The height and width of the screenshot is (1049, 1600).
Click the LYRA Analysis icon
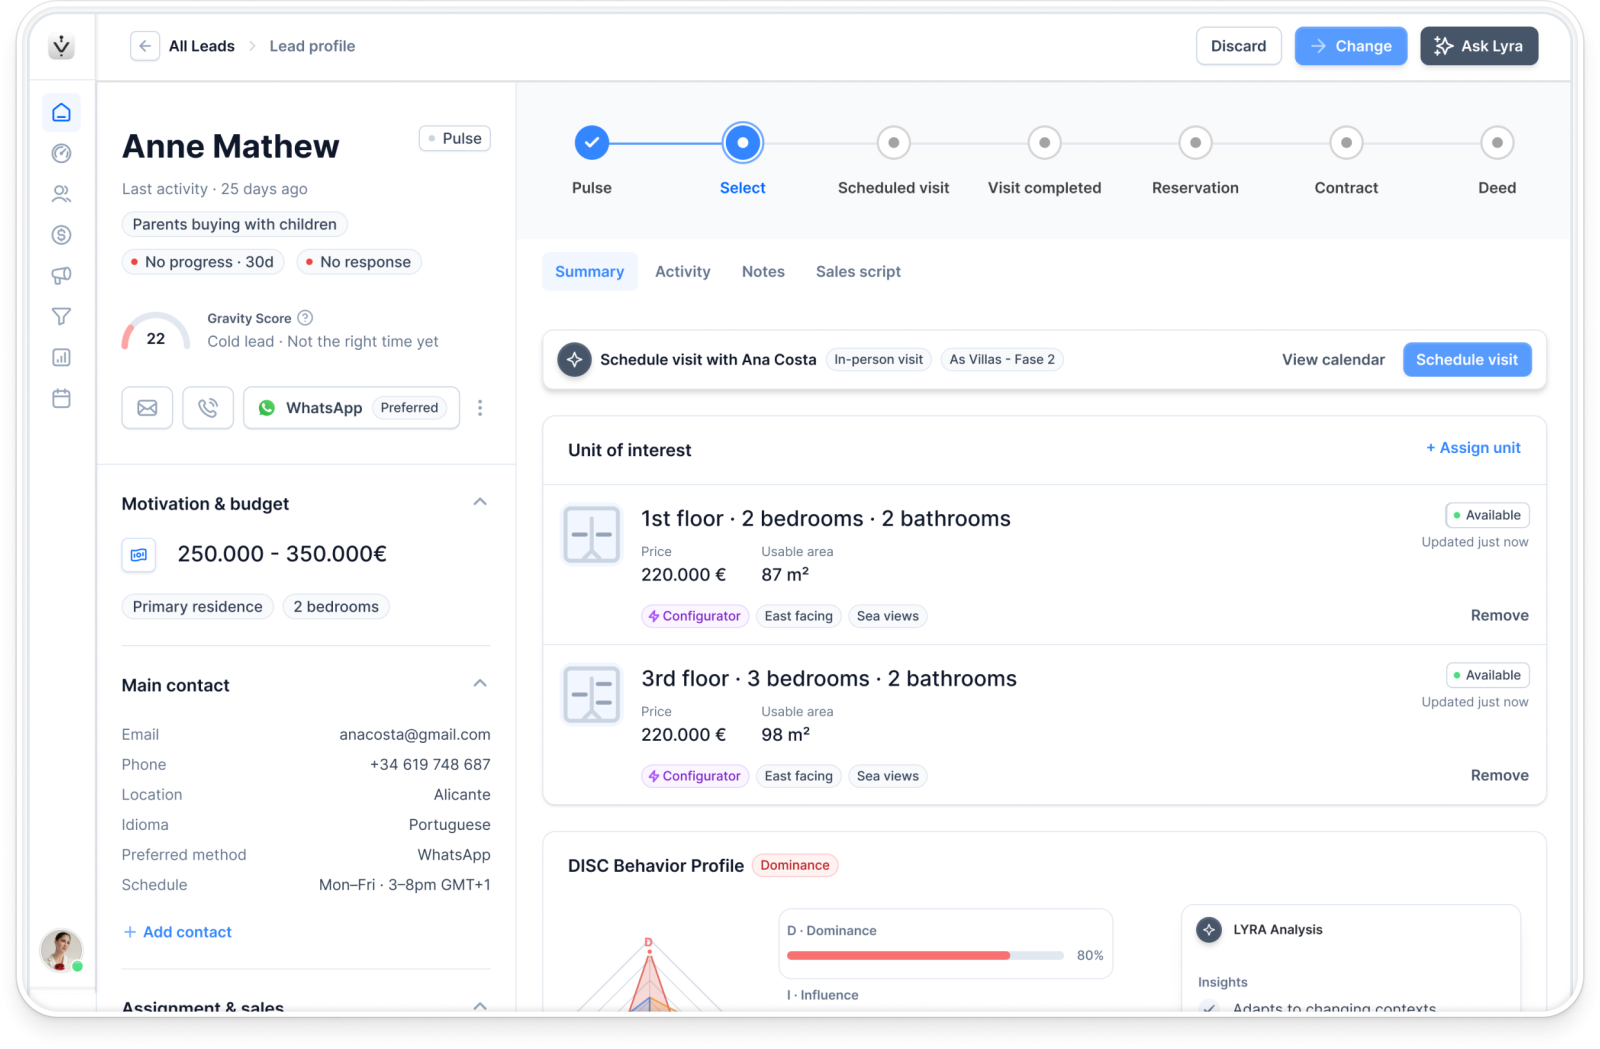tap(1209, 930)
